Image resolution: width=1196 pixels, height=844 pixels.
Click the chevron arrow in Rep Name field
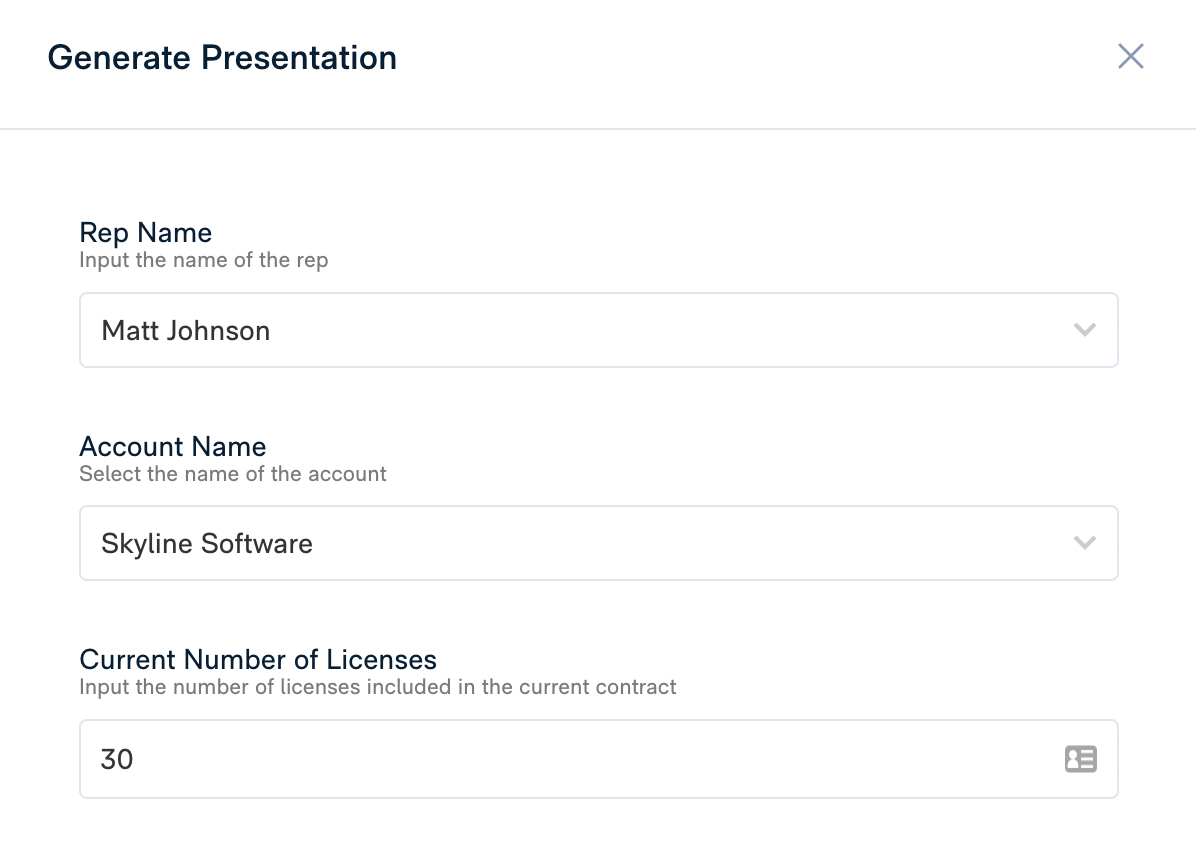tap(1084, 330)
